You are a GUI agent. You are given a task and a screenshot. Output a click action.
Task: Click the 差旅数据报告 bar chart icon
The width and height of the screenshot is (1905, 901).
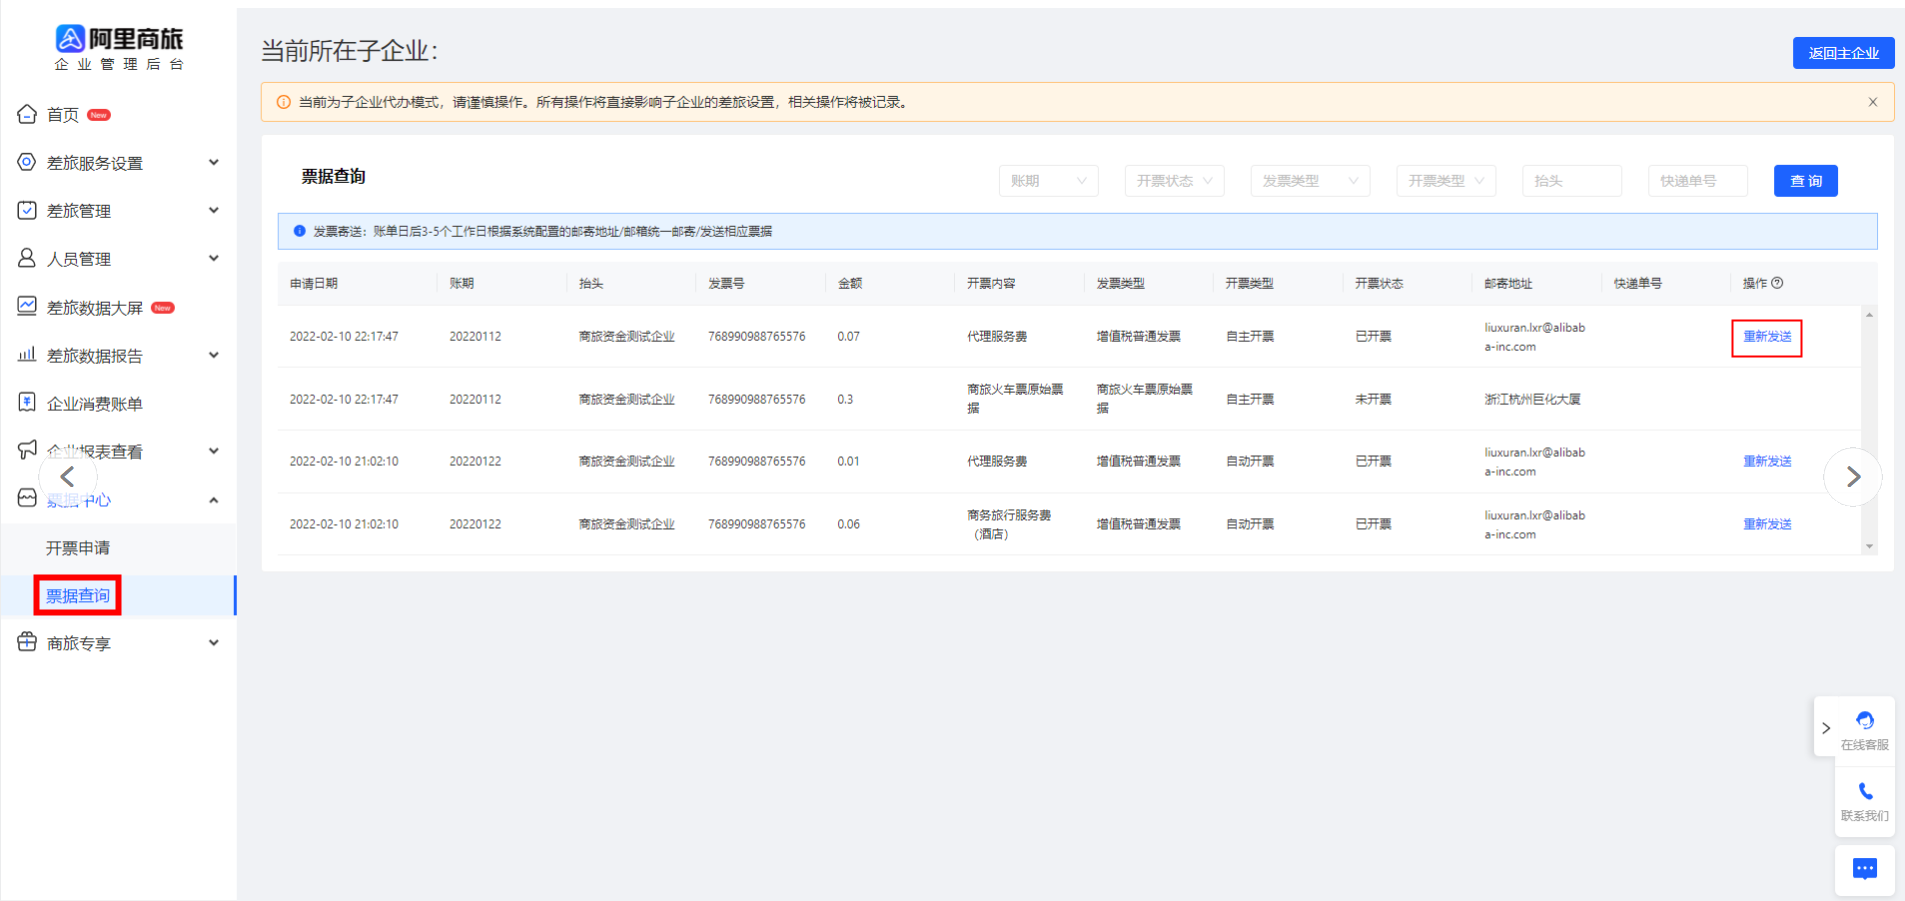click(x=27, y=354)
